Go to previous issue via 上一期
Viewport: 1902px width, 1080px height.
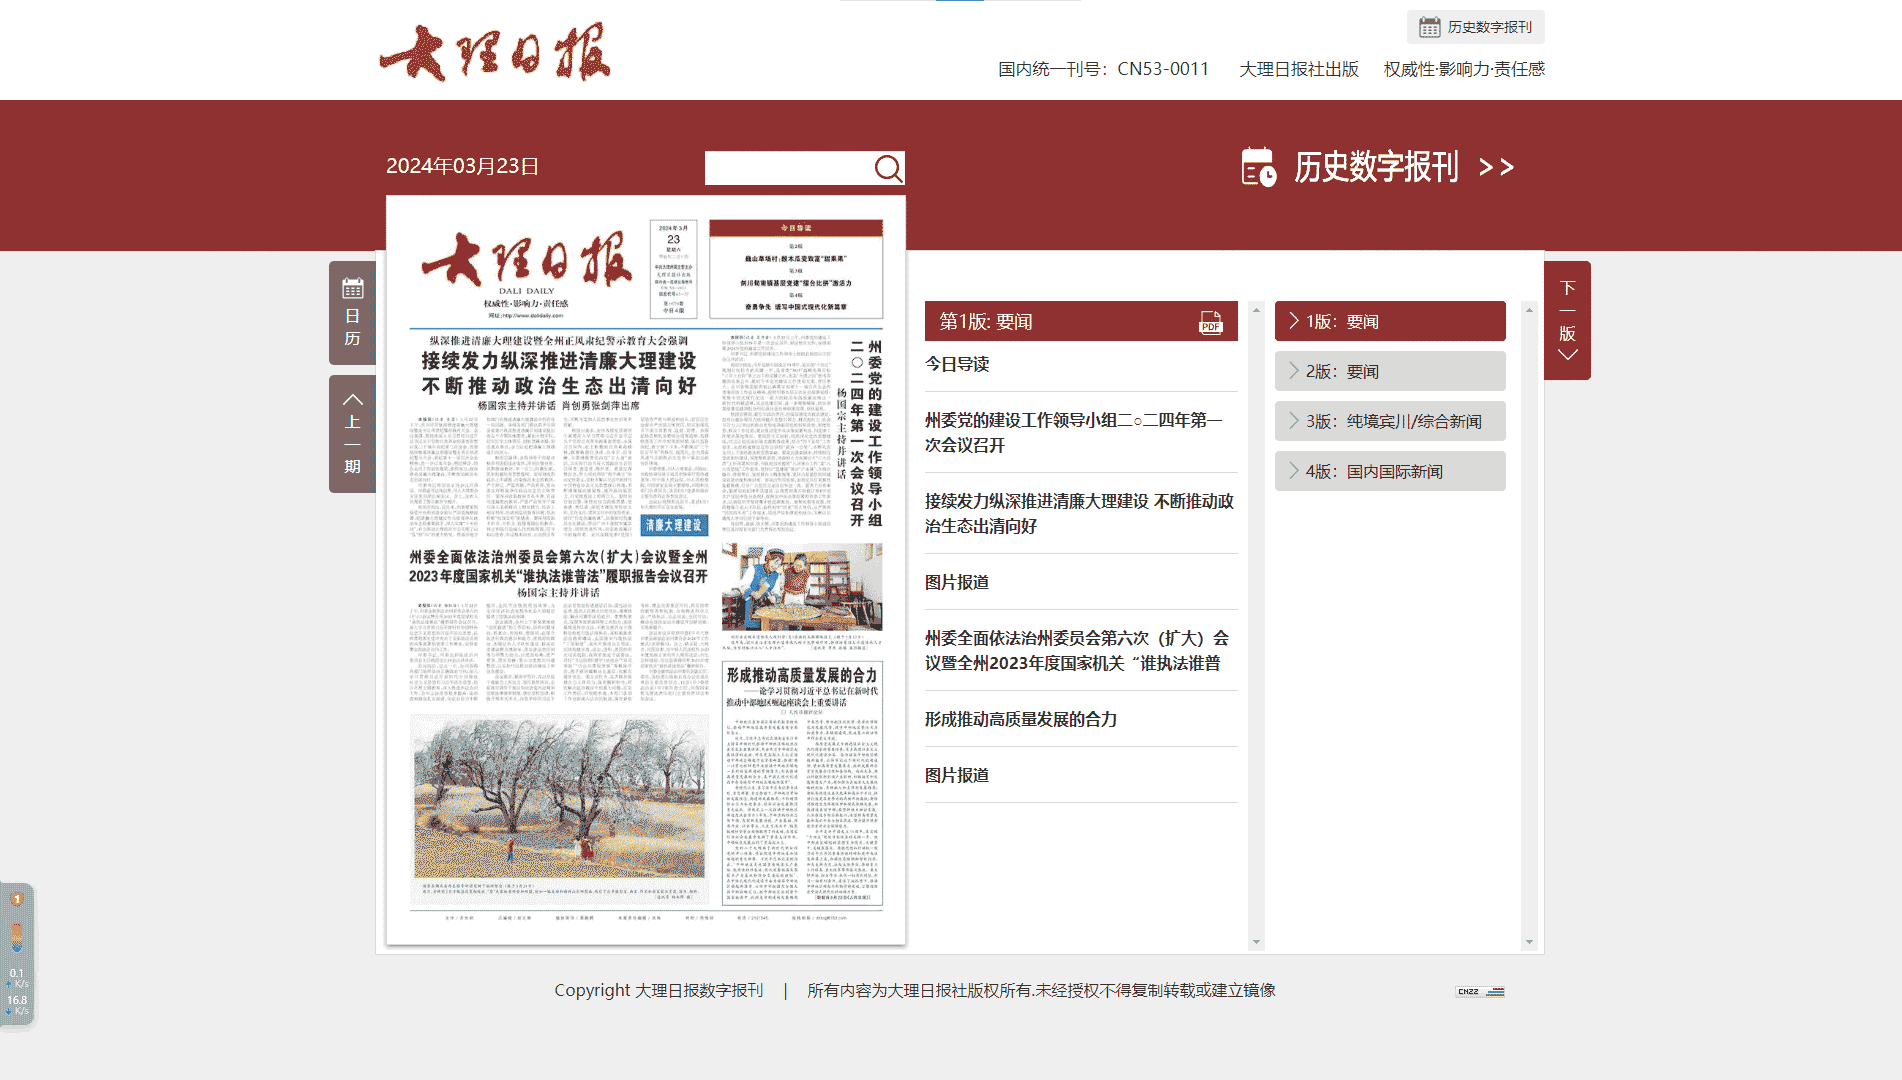point(352,434)
